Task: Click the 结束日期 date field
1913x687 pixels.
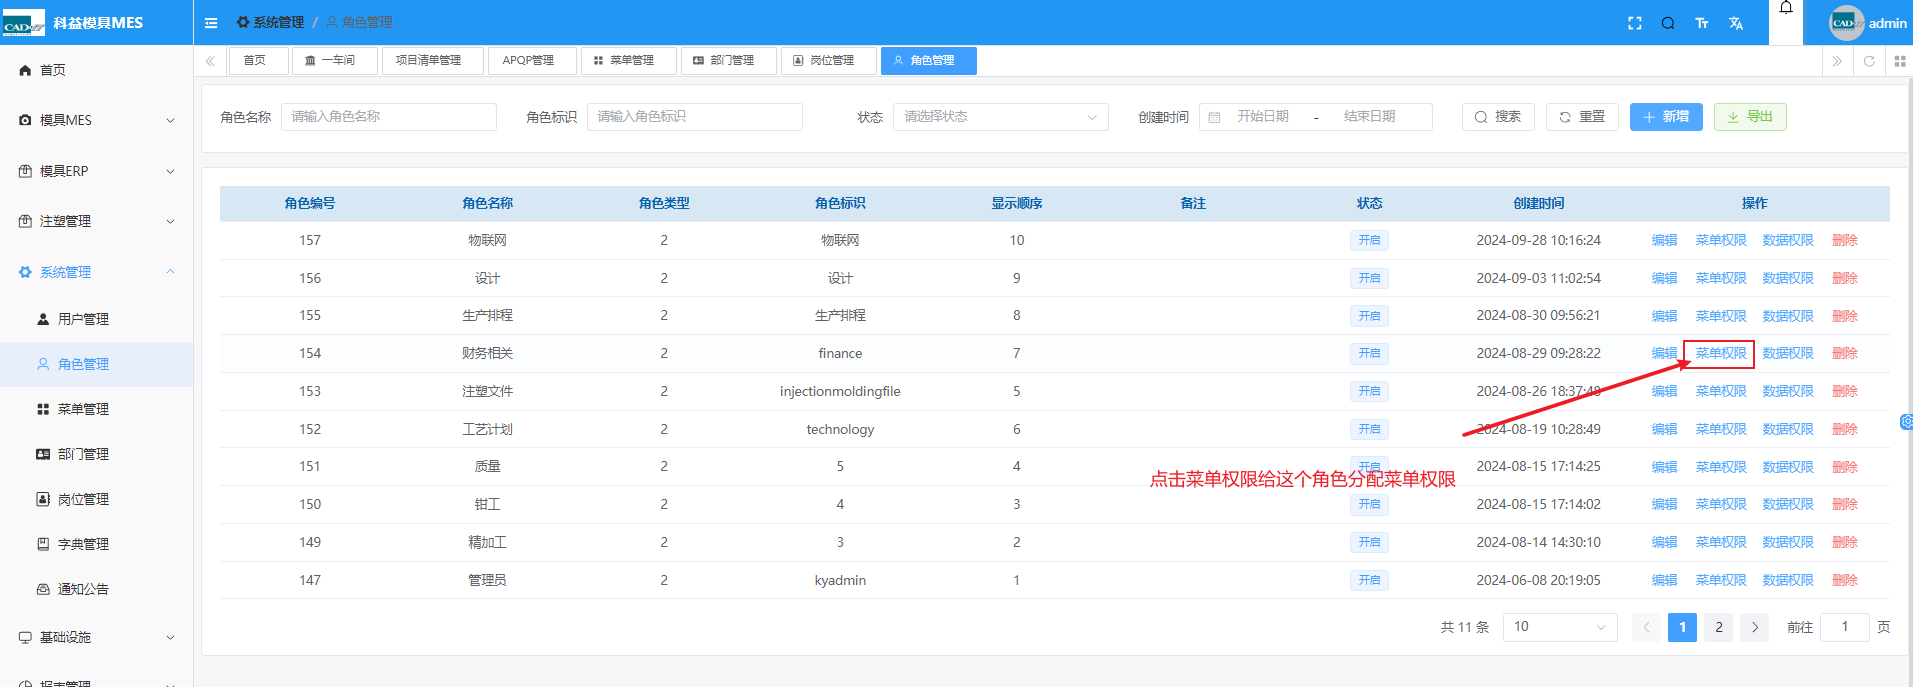Action: point(1369,117)
